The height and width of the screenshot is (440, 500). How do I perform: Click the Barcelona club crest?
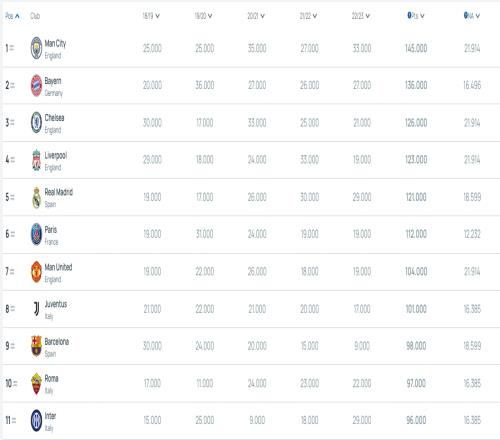pos(36,346)
